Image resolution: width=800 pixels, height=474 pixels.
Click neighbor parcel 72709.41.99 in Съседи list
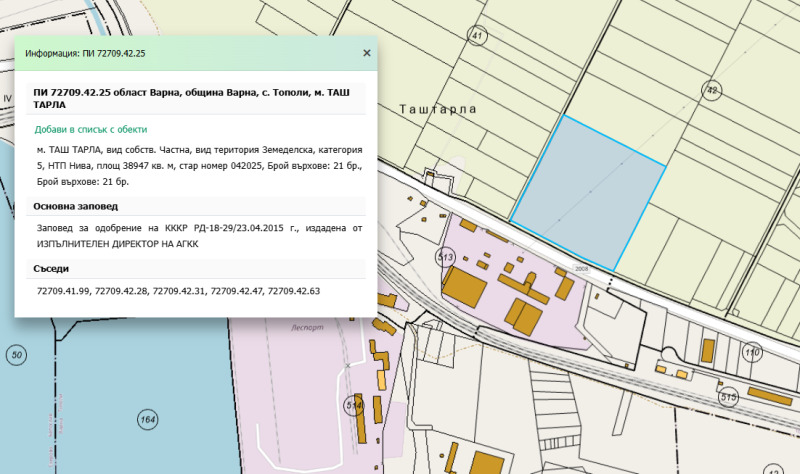click(x=63, y=291)
